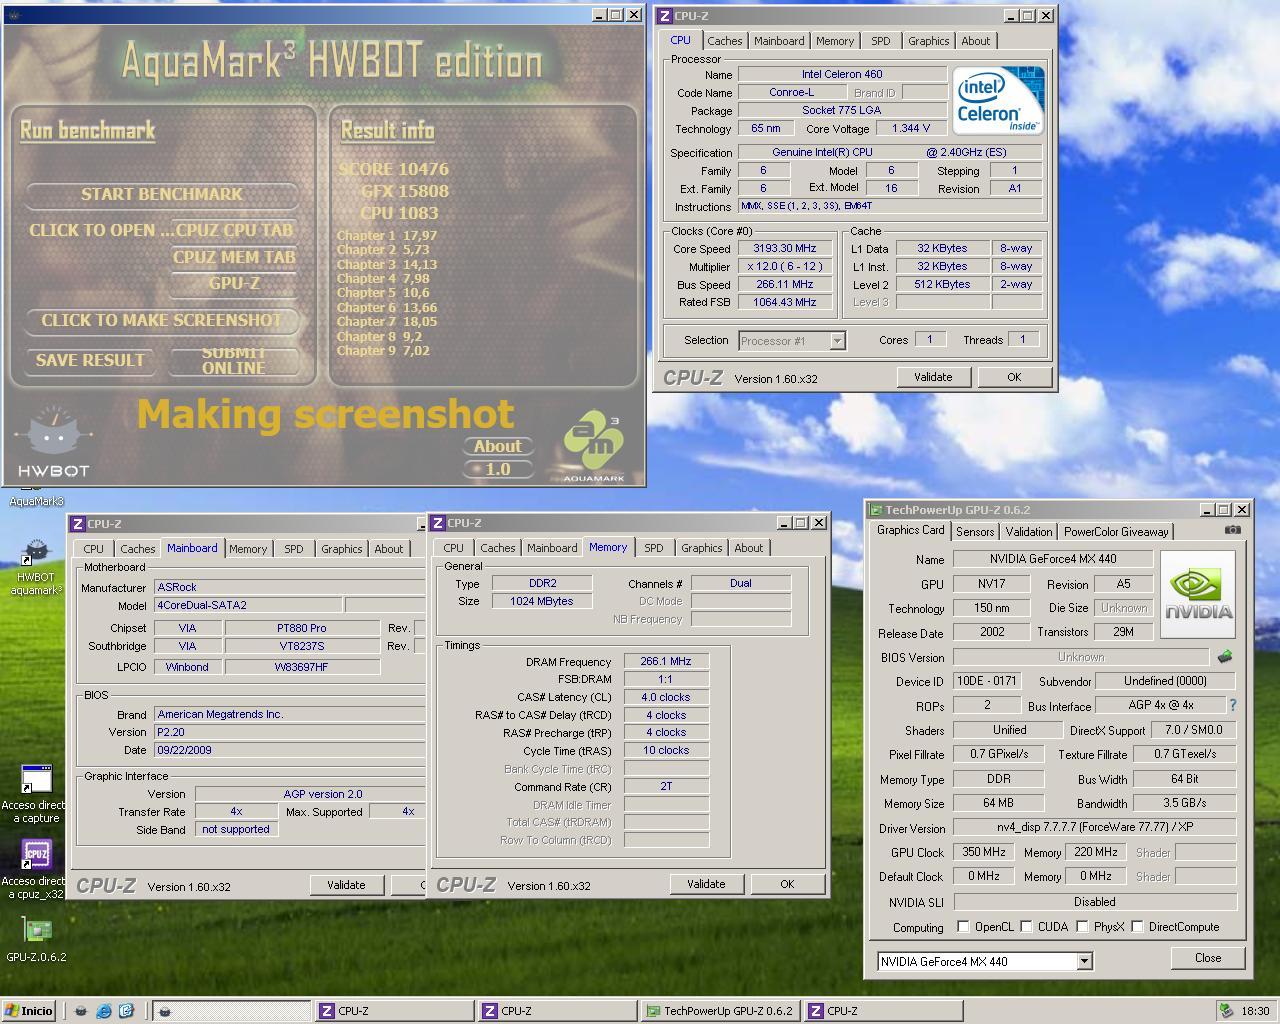Click the GPU-Z BIOS save chip icon
Viewport: 1280px width, 1024px height.
pyautogui.click(x=1224, y=657)
